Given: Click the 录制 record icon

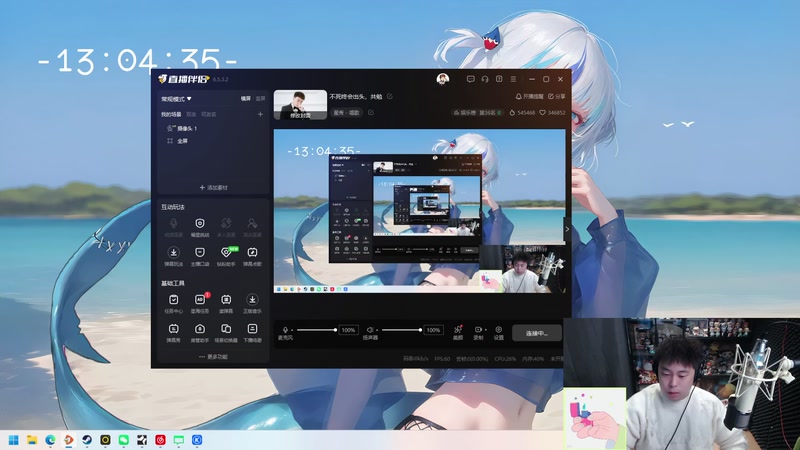Looking at the screenshot, I should [x=478, y=330].
